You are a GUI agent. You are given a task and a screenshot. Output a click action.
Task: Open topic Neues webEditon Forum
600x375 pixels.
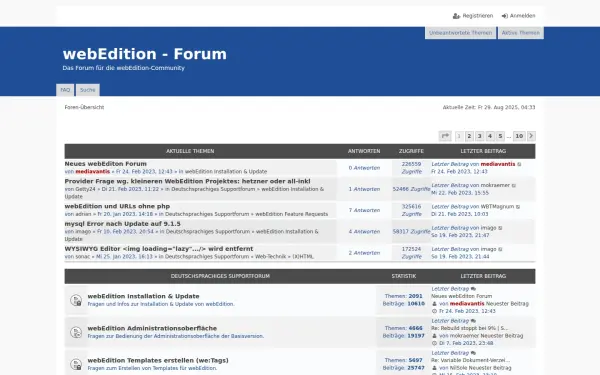(x=106, y=164)
